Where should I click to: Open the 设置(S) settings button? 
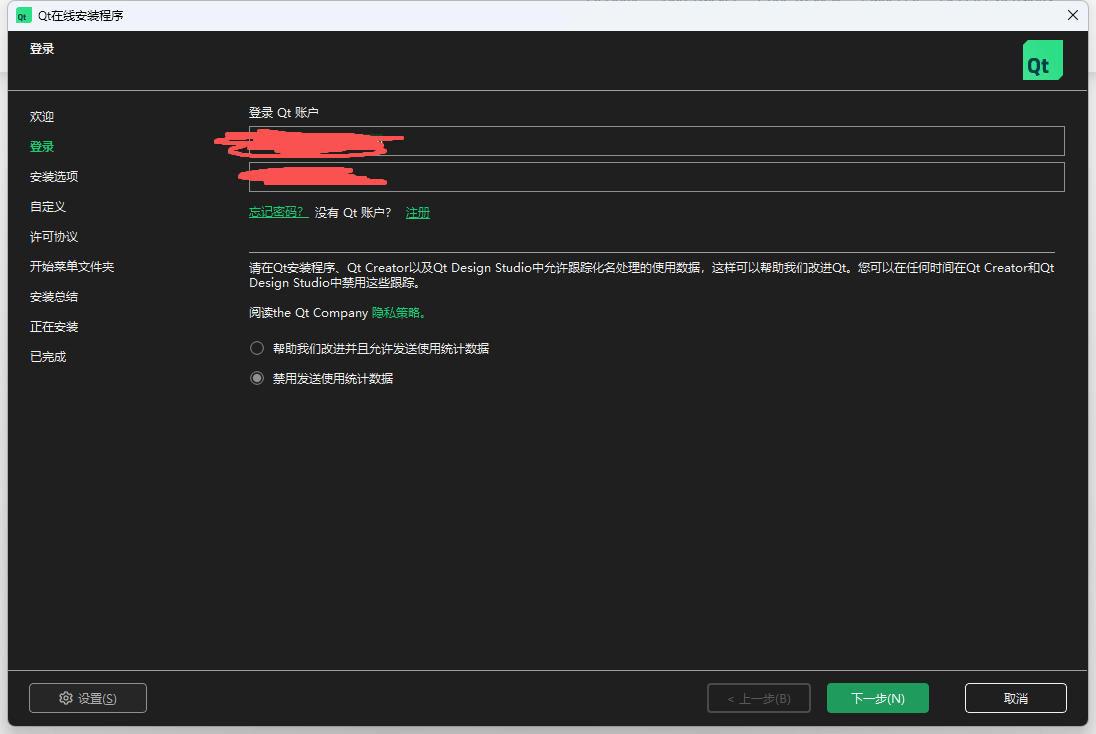click(x=88, y=698)
